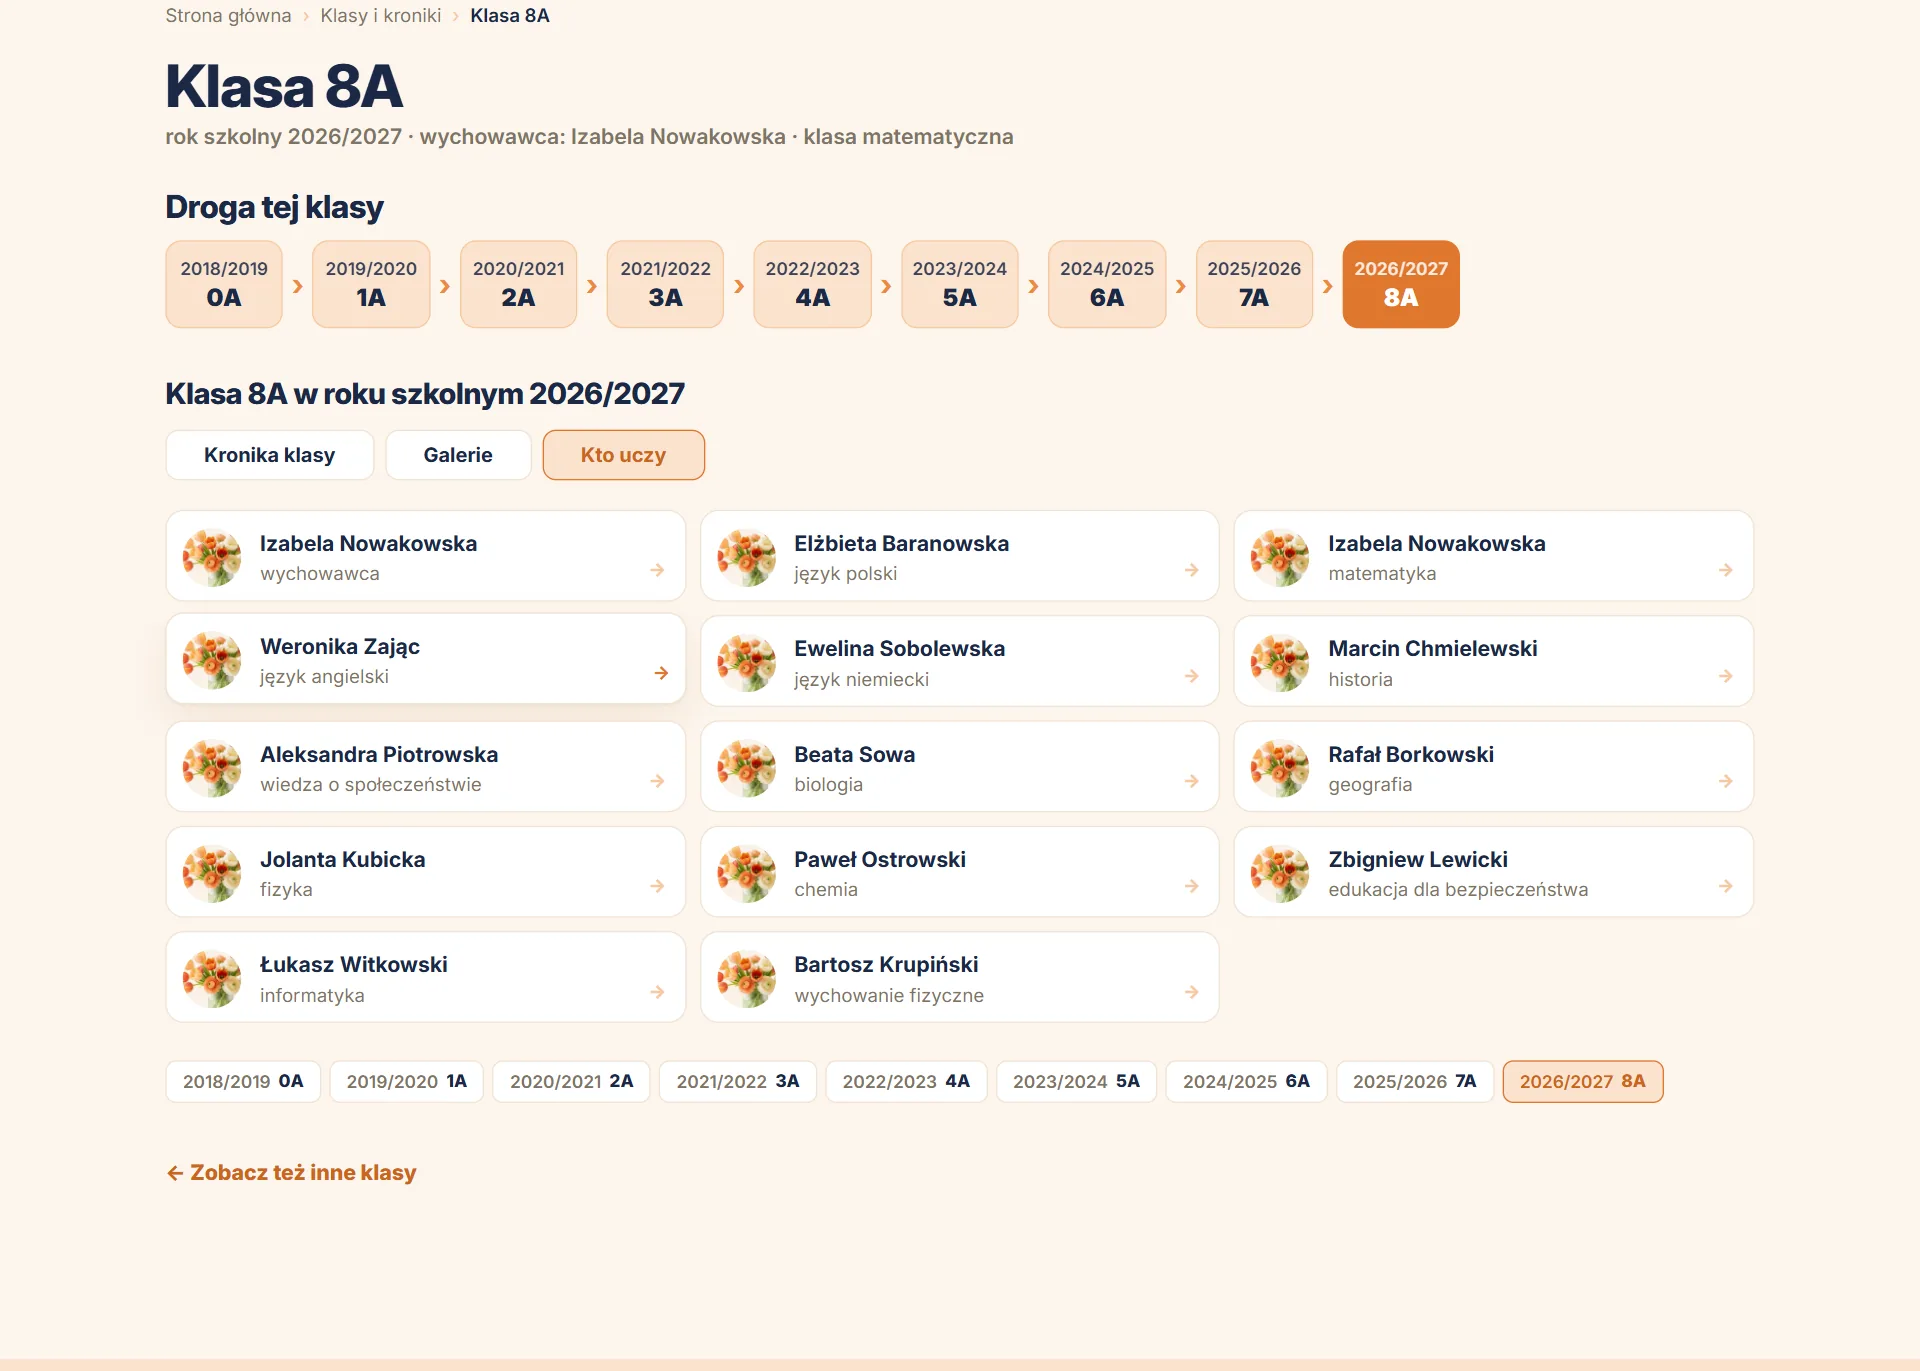Select 2018/2019 0A timeline card
This screenshot has width=1920, height=1371.
click(x=224, y=284)
